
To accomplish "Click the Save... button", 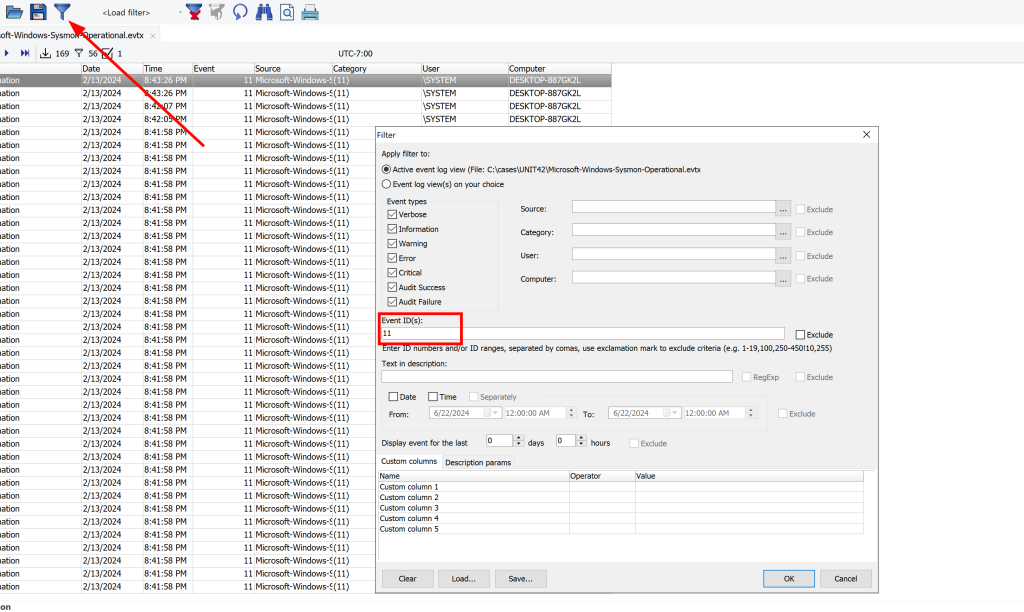I will pyautogui.click(x=520, y=579).
